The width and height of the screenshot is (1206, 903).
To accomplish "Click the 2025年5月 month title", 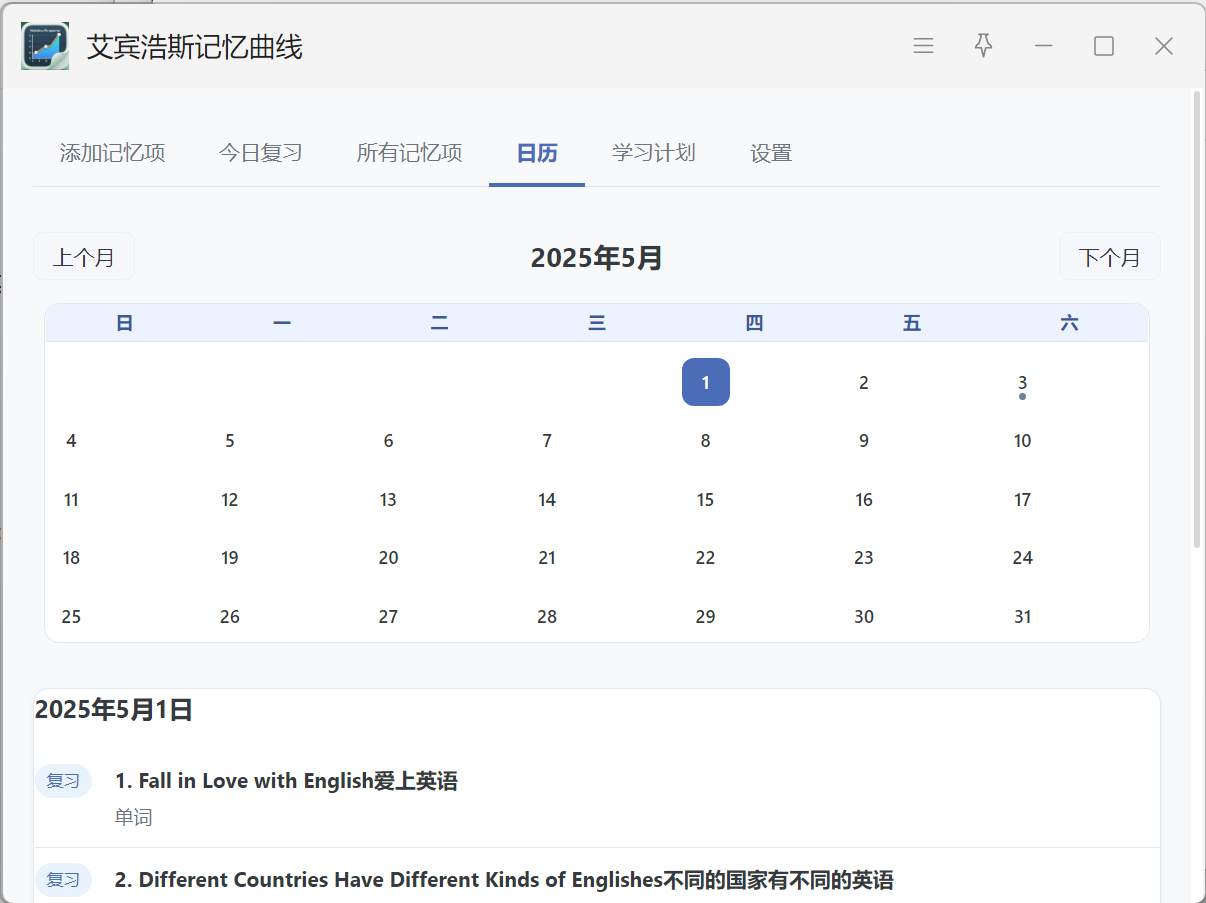I will point(597,258).
